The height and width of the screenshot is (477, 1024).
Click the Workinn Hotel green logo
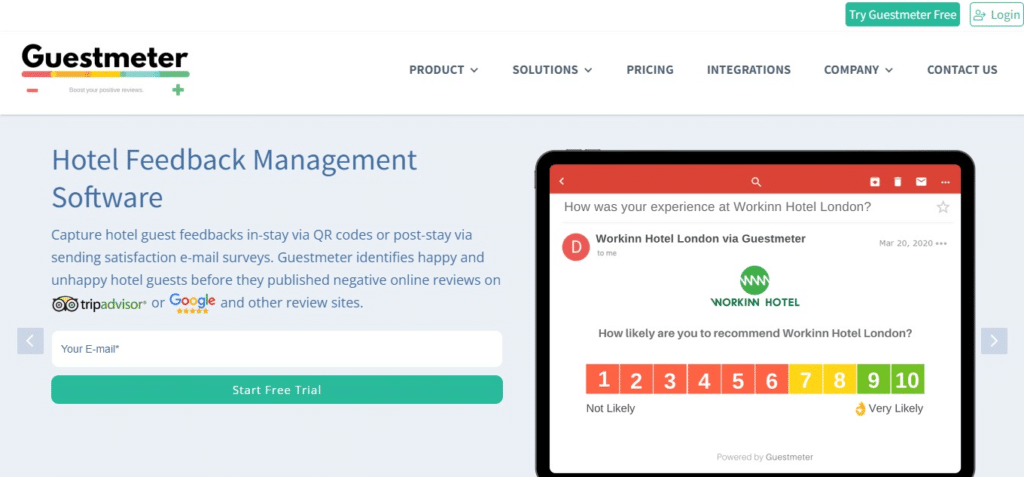click(x=755, y=286)
